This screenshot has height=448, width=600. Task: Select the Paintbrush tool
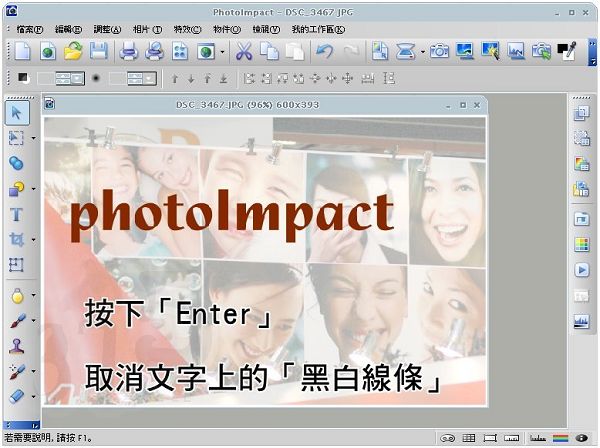pyautogui.click(x=17, y=321)
